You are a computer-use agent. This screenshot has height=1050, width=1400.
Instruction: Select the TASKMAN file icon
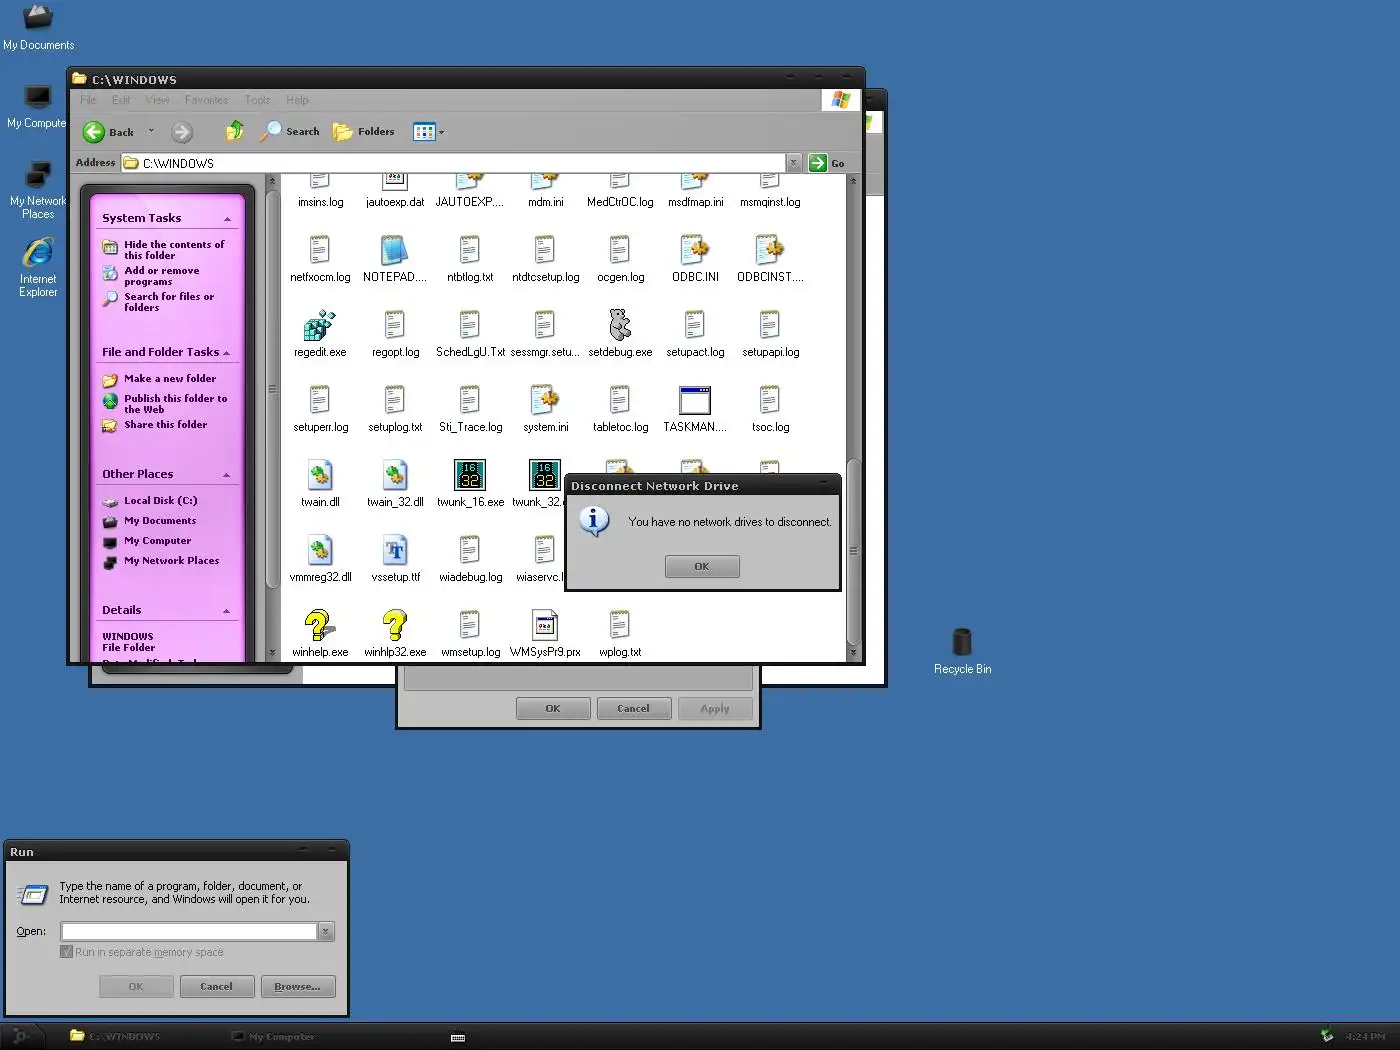[694, 400]
